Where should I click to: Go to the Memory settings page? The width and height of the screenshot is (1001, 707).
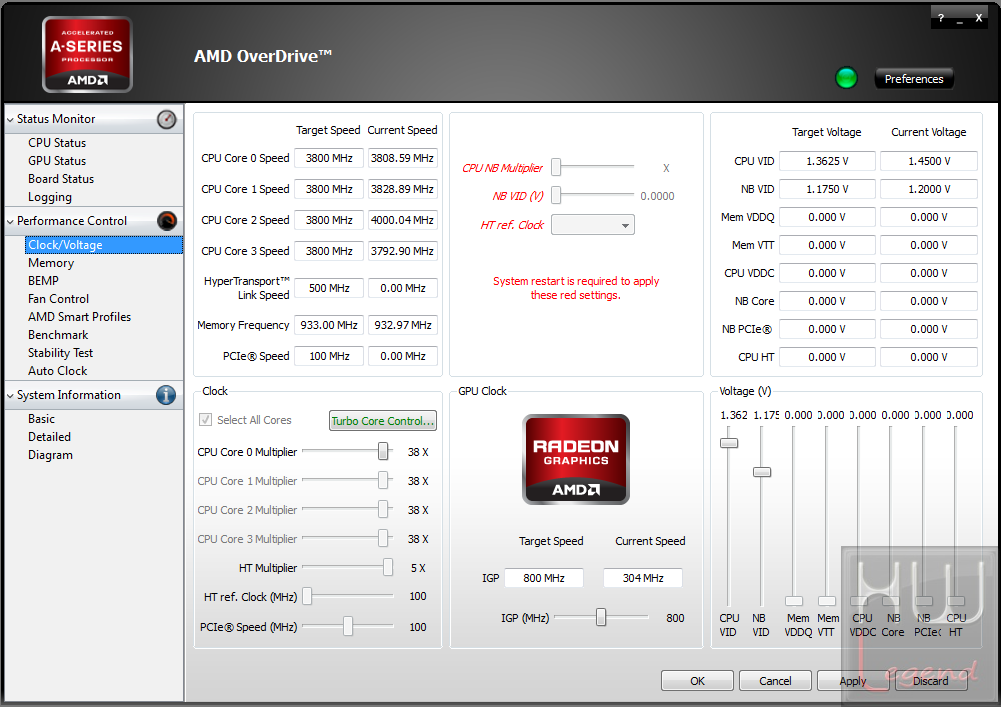(x=51, y=263)
